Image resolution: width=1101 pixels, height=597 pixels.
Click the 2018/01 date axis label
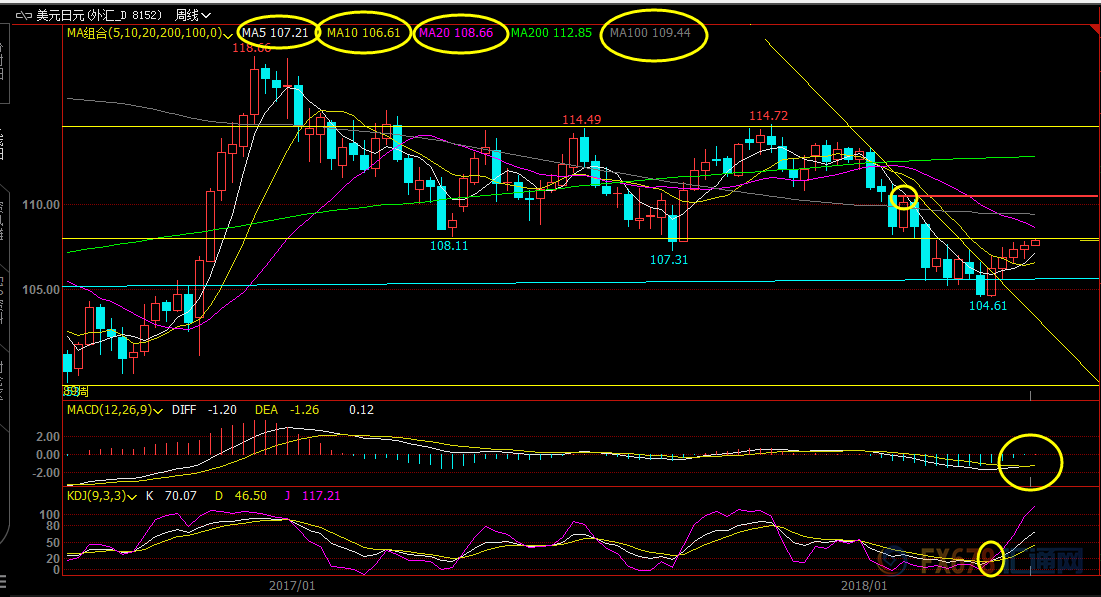click(864, 586)
